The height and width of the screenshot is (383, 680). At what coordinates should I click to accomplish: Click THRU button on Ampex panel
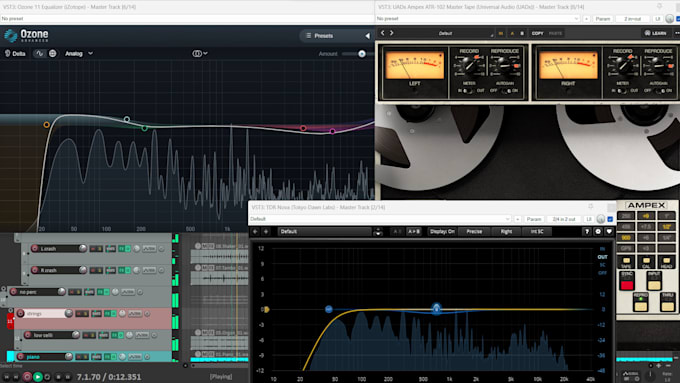coord(667,302)
